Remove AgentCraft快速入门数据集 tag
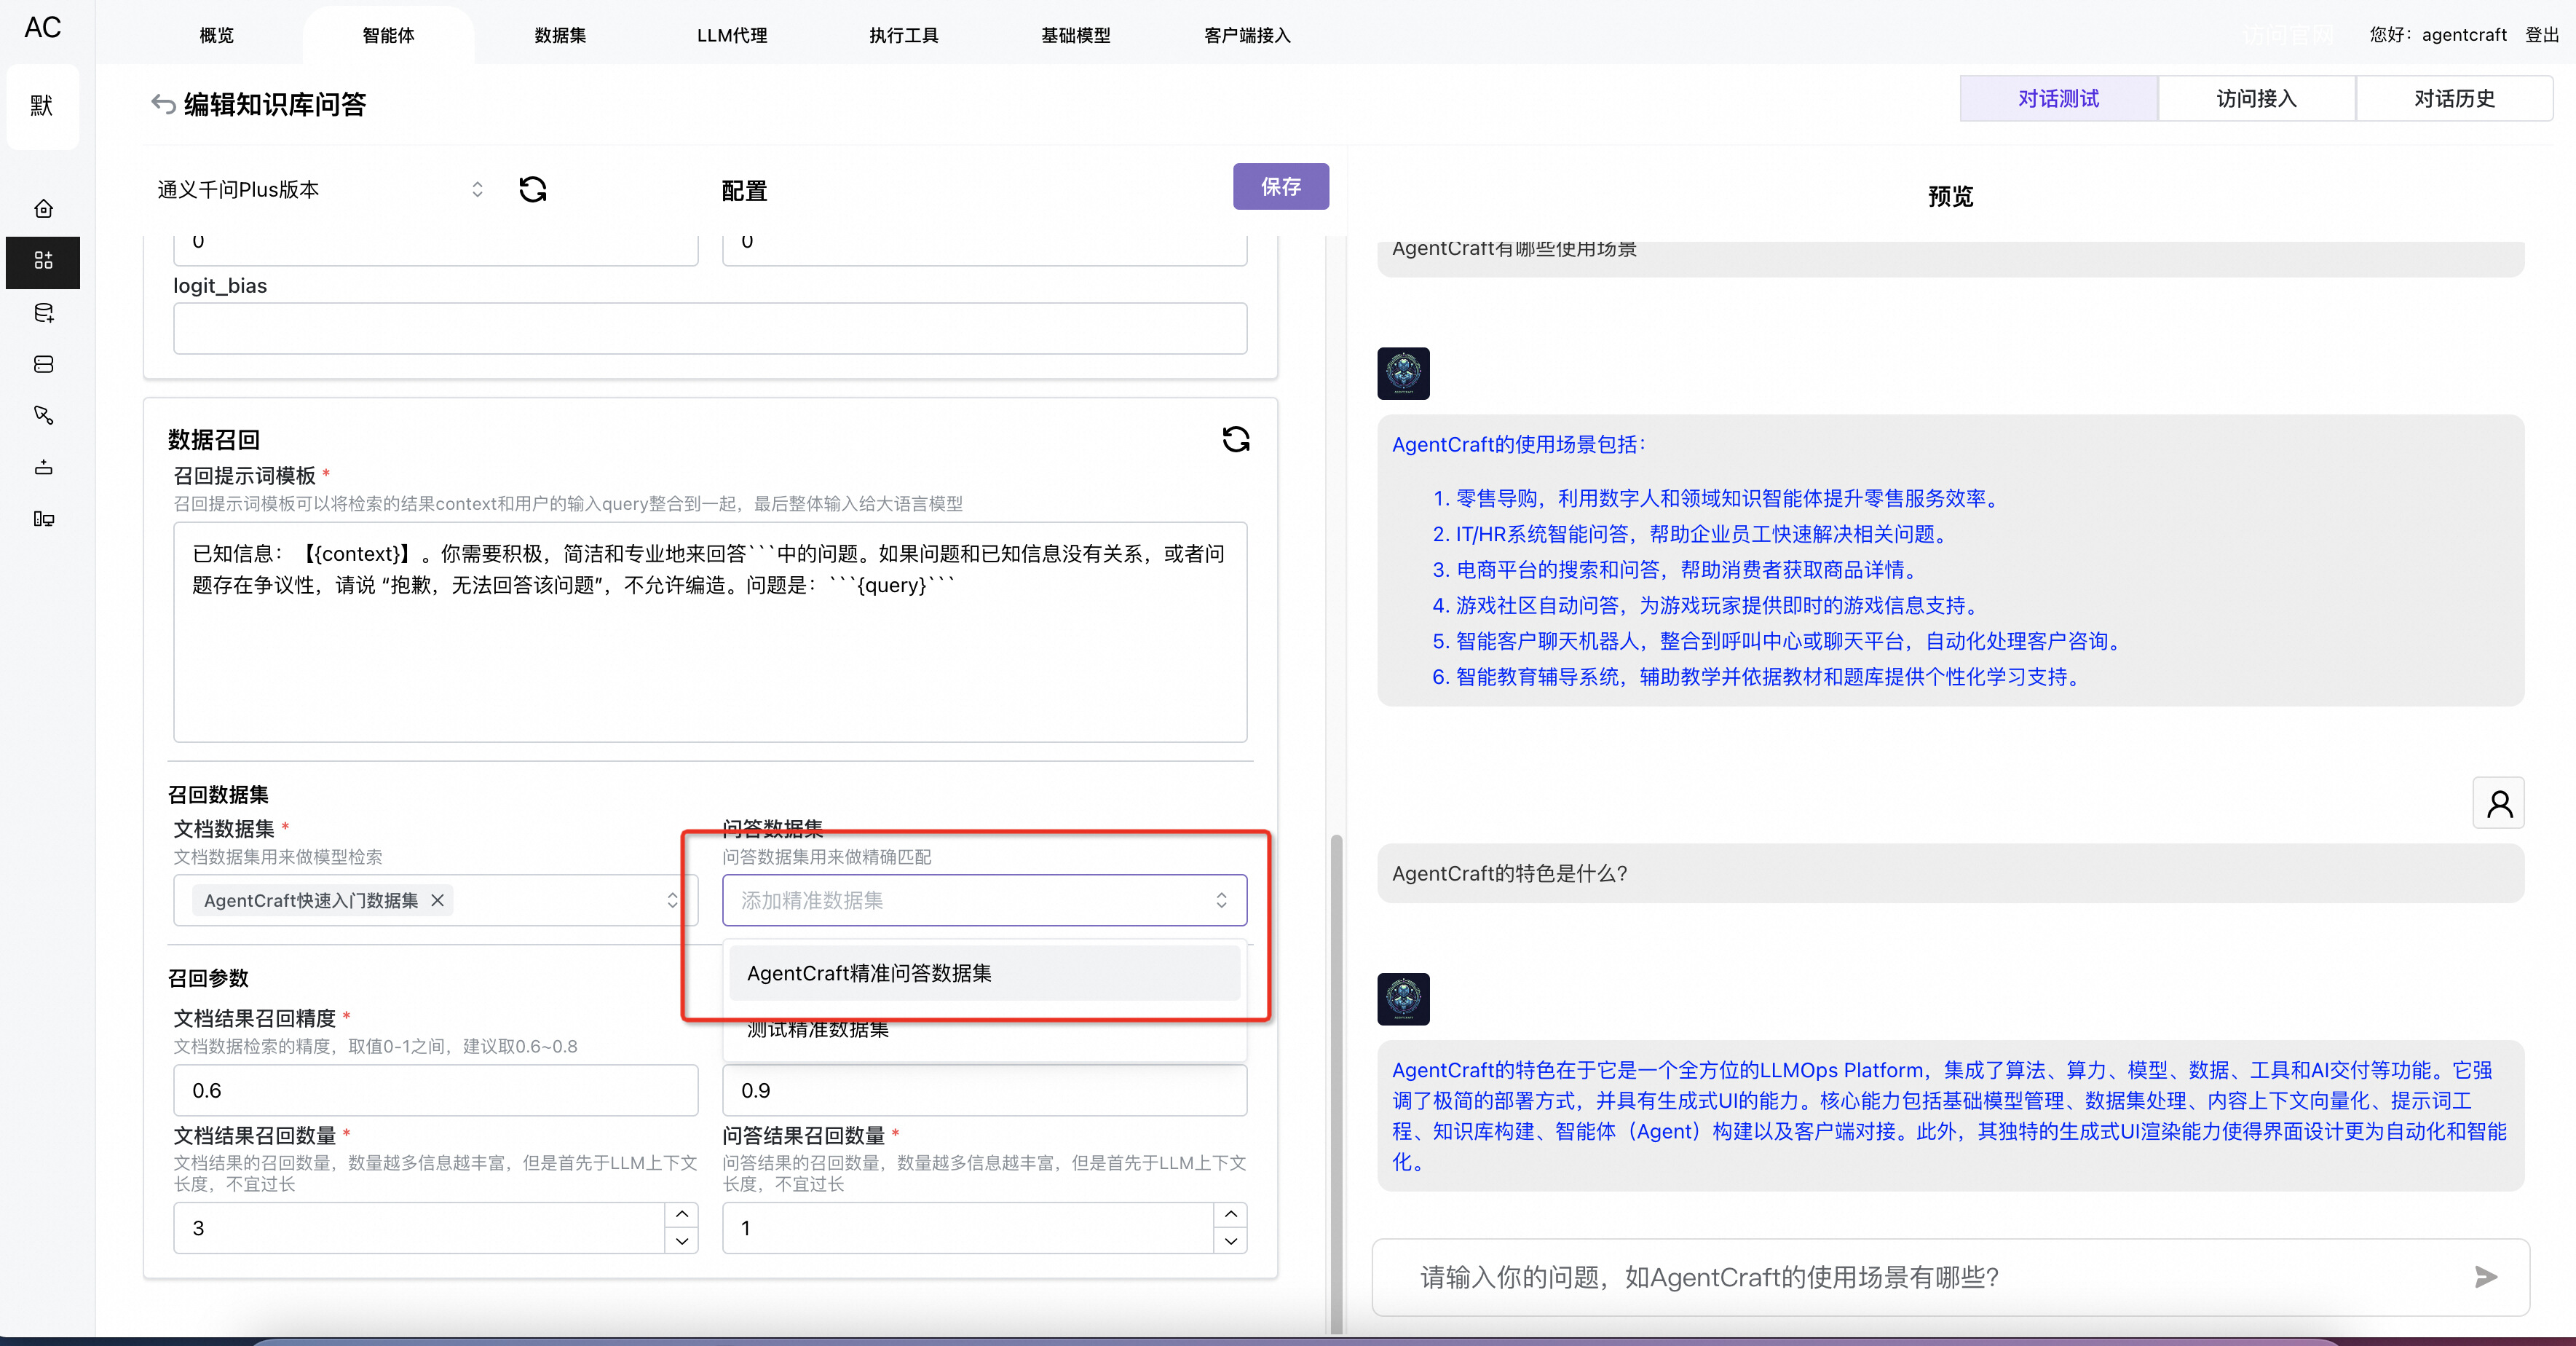 437,900
